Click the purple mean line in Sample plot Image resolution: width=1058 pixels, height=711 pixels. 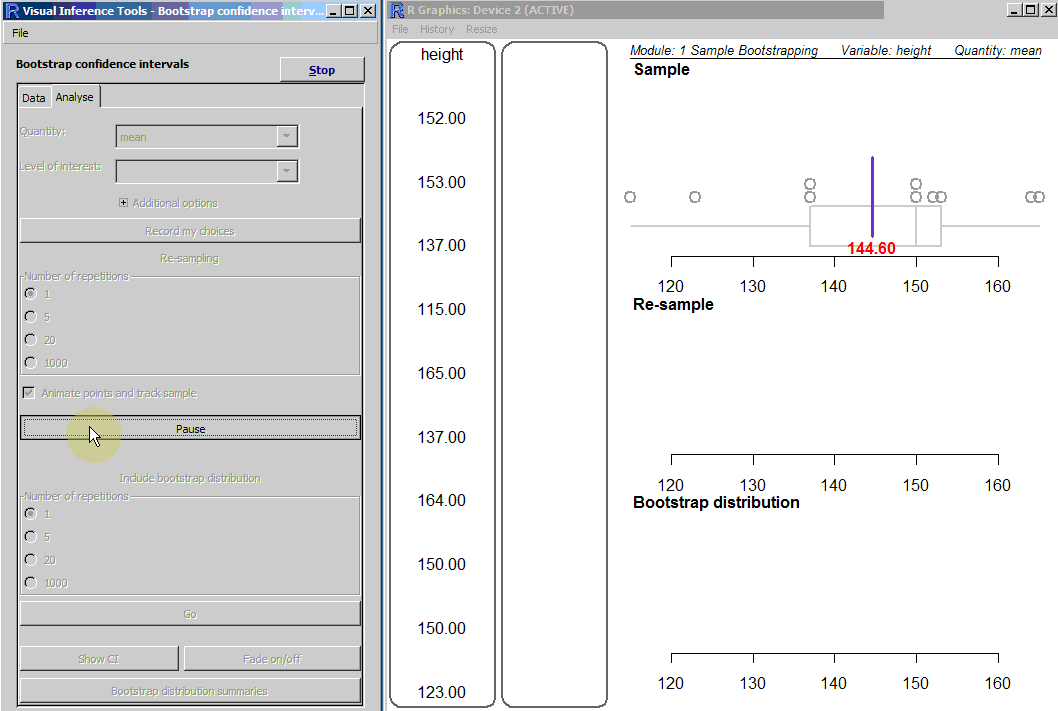tap(873, 195)
